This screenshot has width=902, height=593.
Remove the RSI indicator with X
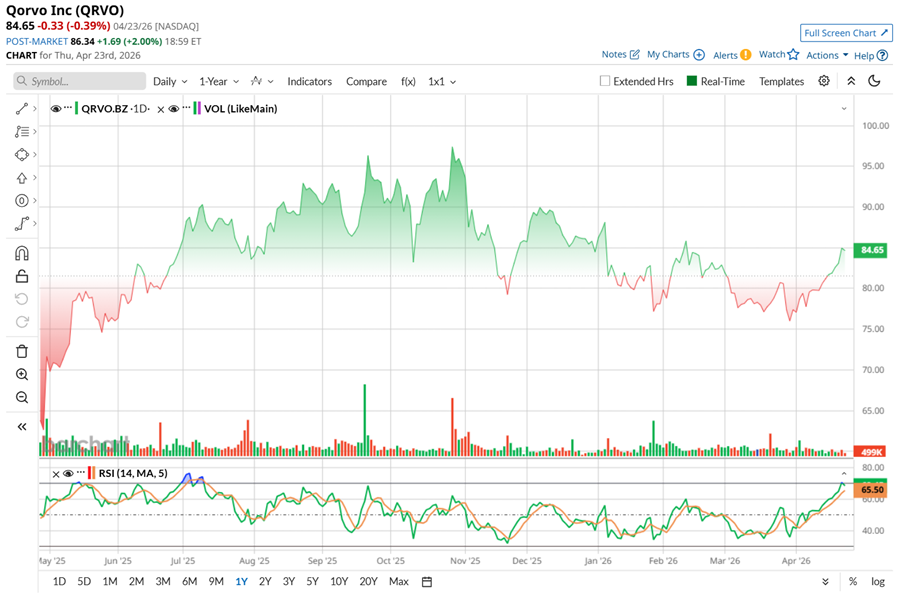[x=56, y=474]
